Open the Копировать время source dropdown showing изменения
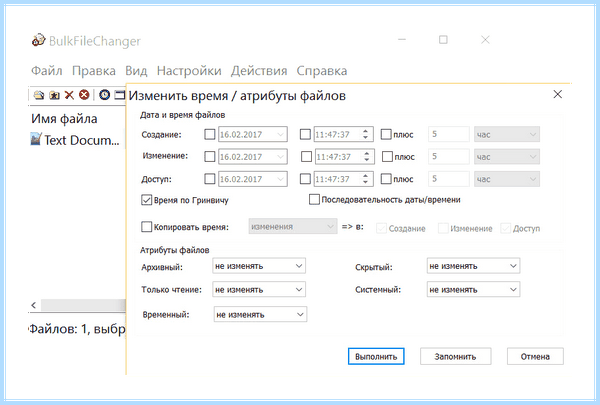Viewport: 600px width, 405px height. tap(293, 226)
